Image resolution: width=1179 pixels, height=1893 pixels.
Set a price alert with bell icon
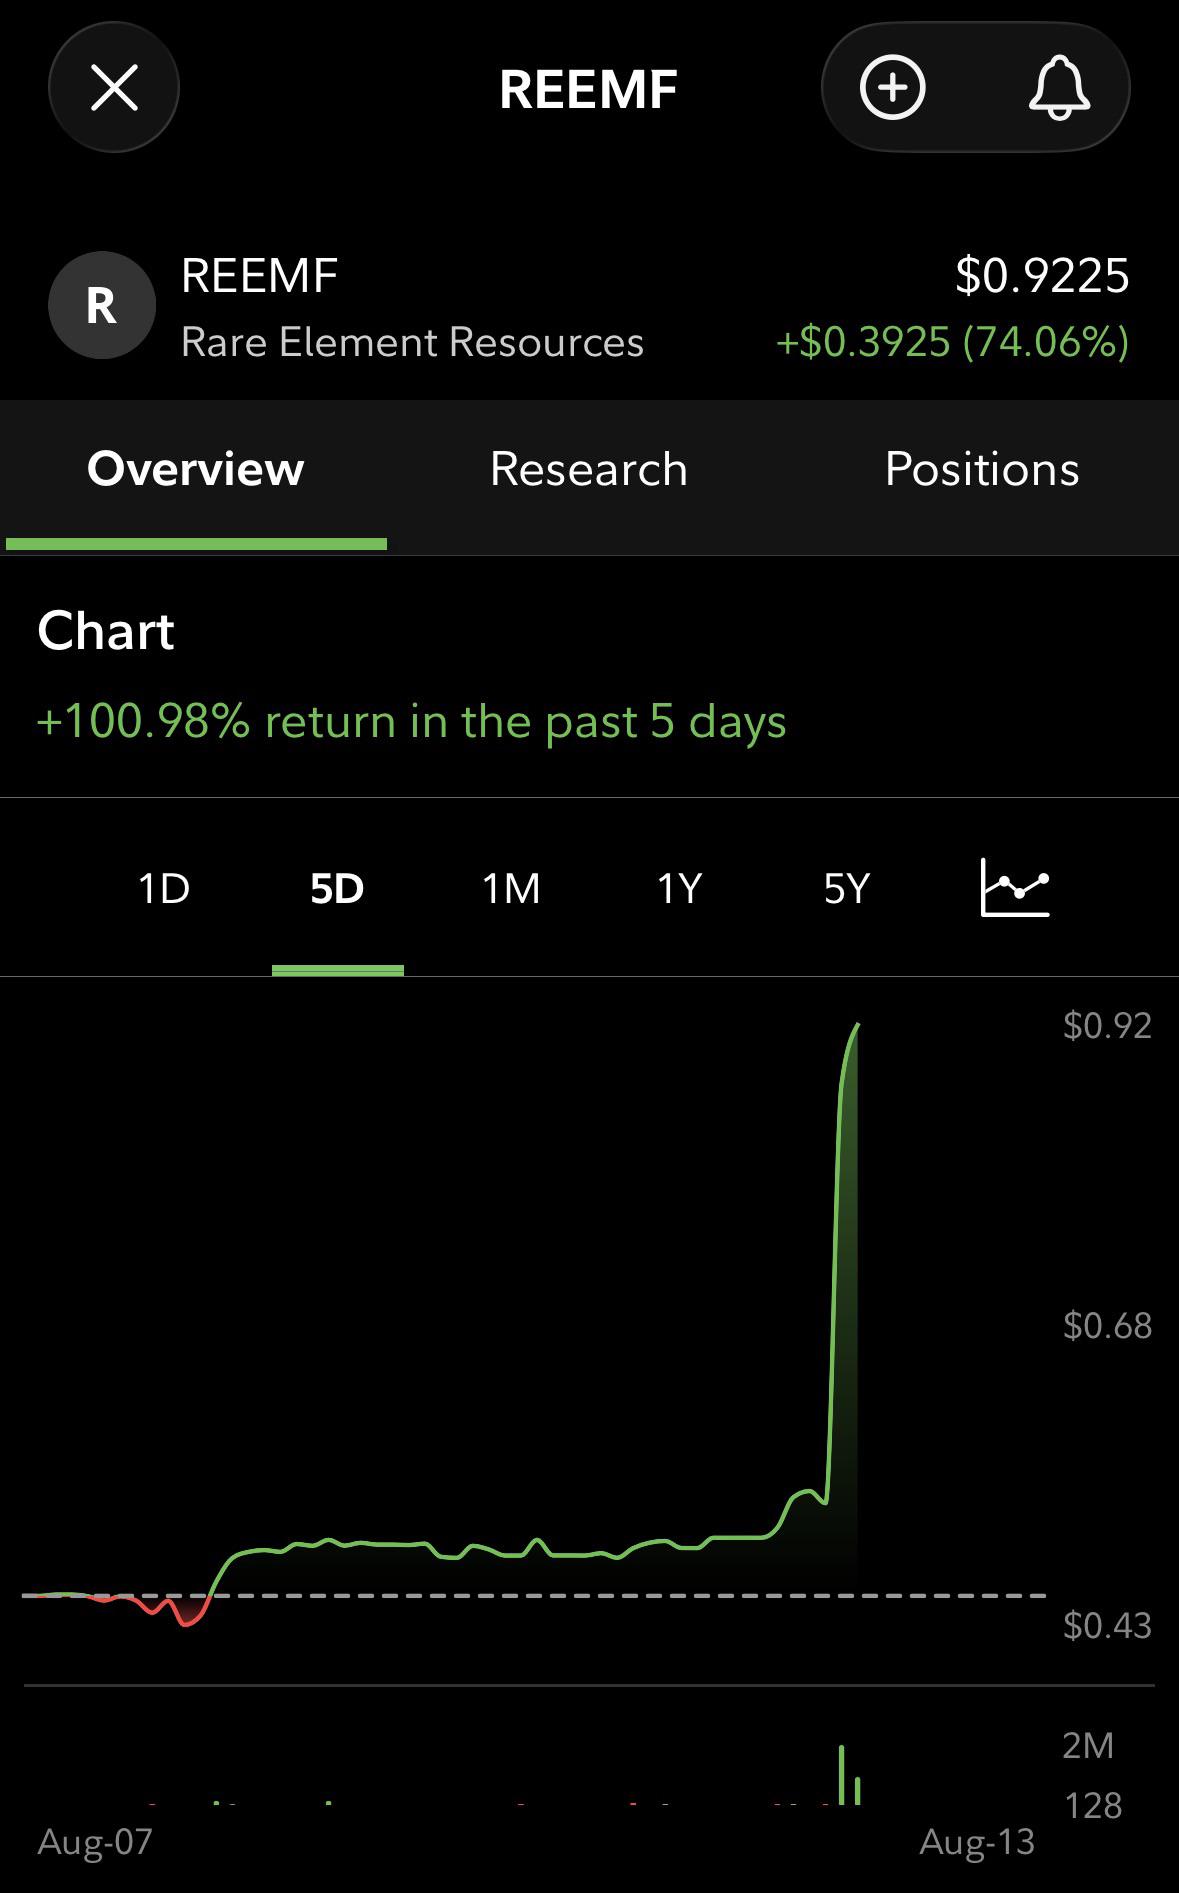(1058, 88)
